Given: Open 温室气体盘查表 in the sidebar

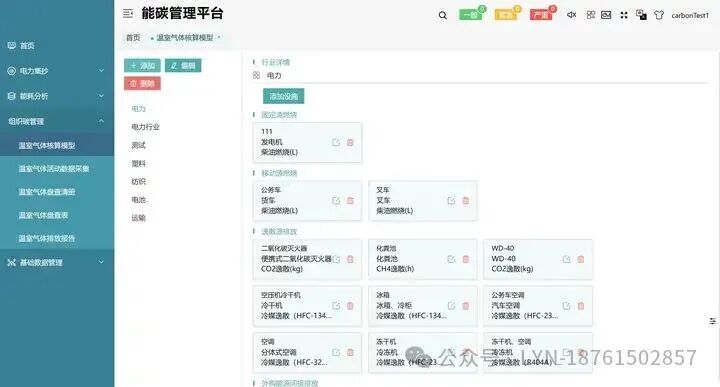Looking at the screenshot, I should pos(57,215).
